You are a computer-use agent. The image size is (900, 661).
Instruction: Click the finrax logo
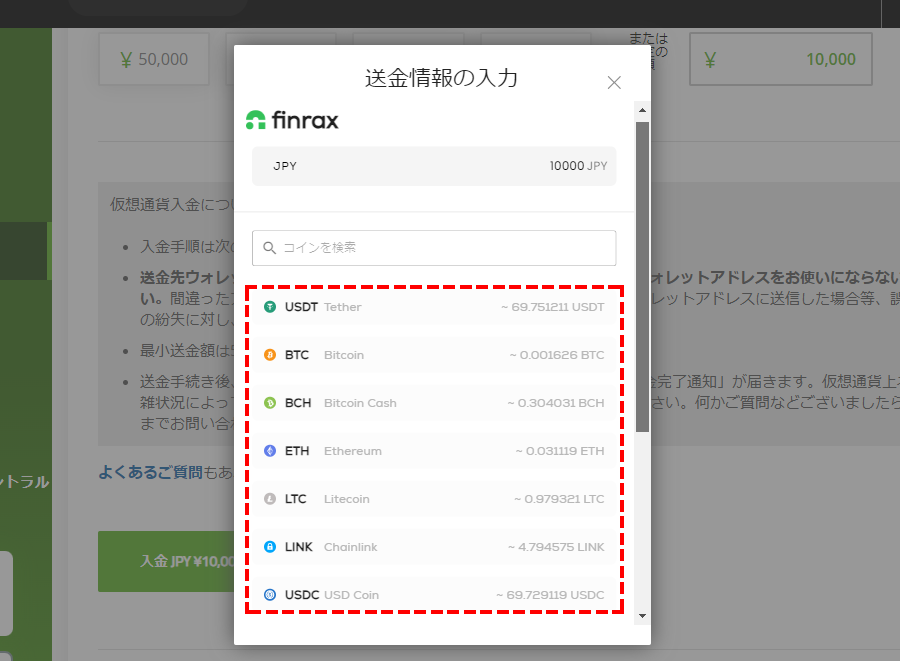pos(292,120)
